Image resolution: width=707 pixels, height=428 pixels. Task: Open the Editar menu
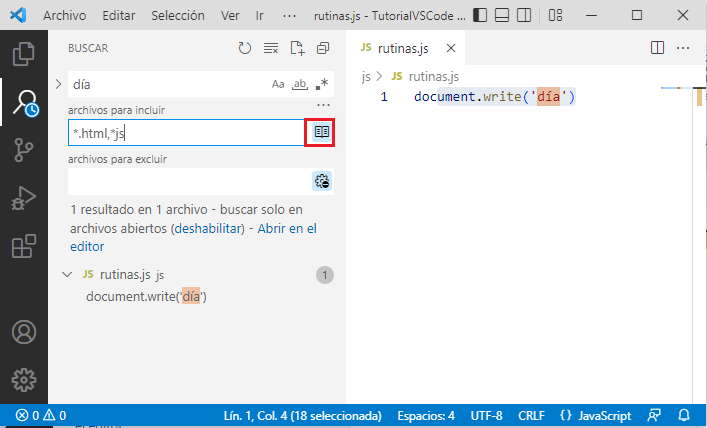(119, 15)
